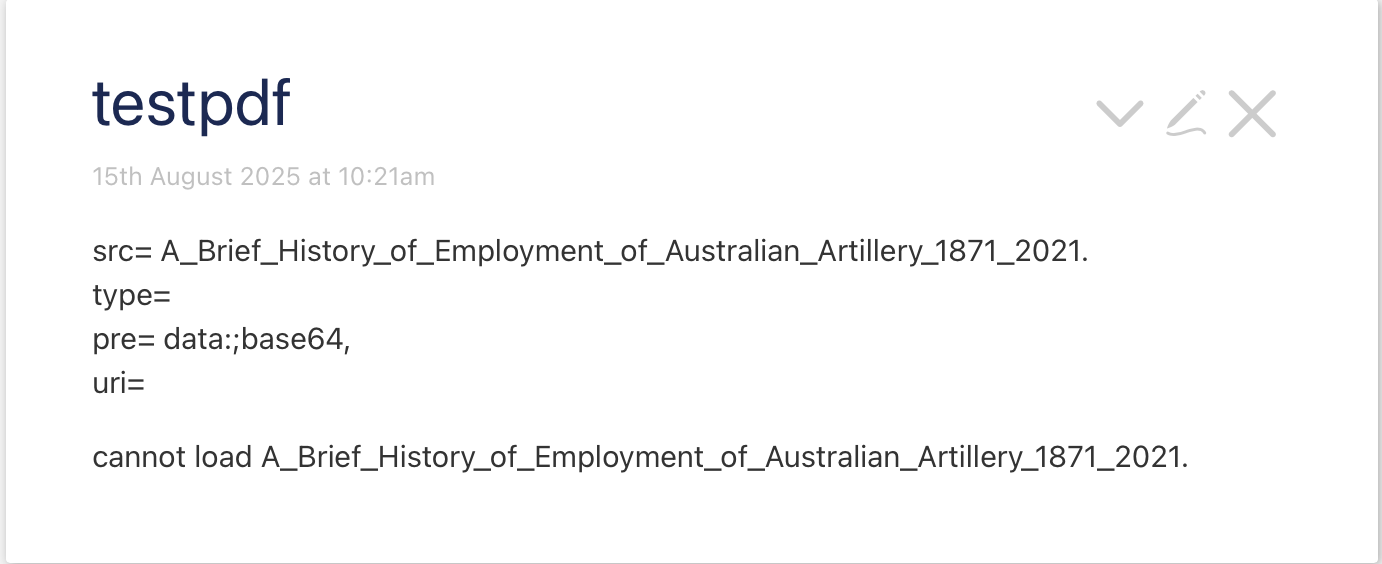The height and width of the screenshot is (564, 1382).
Task: Click the uri= line
Action: [x=119, y=383]
